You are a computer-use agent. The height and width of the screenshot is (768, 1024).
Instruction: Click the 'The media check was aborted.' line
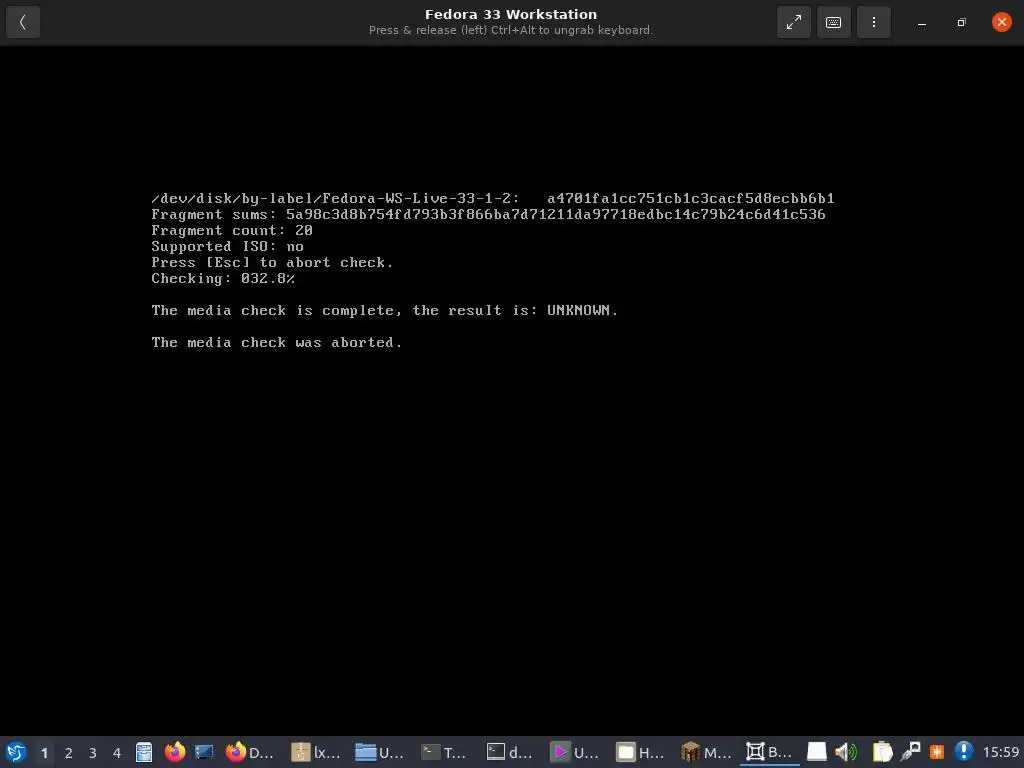(276, 343)
